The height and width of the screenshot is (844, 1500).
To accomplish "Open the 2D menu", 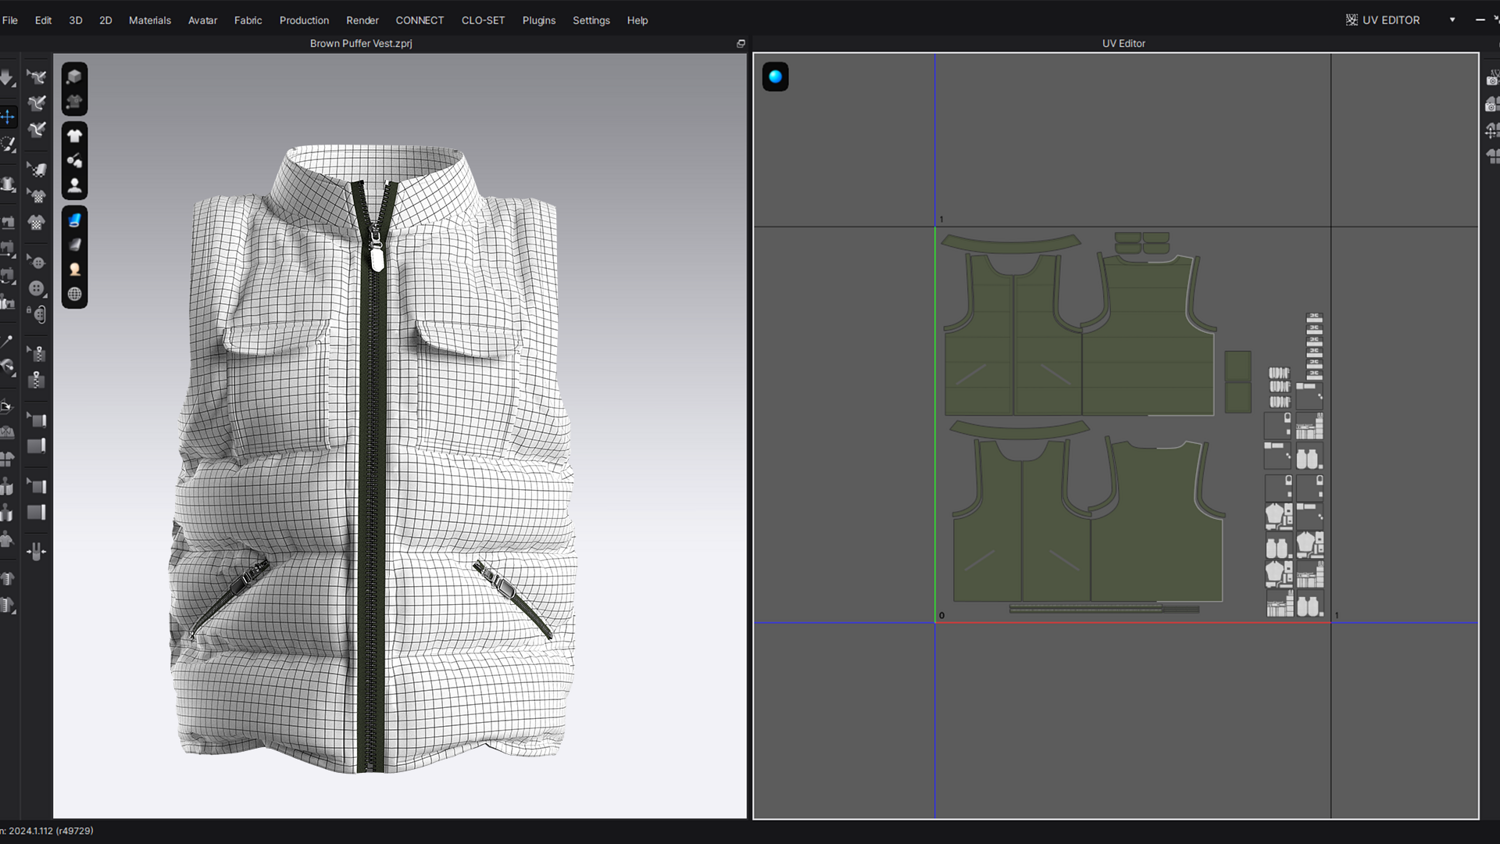I will click(106, 20).
